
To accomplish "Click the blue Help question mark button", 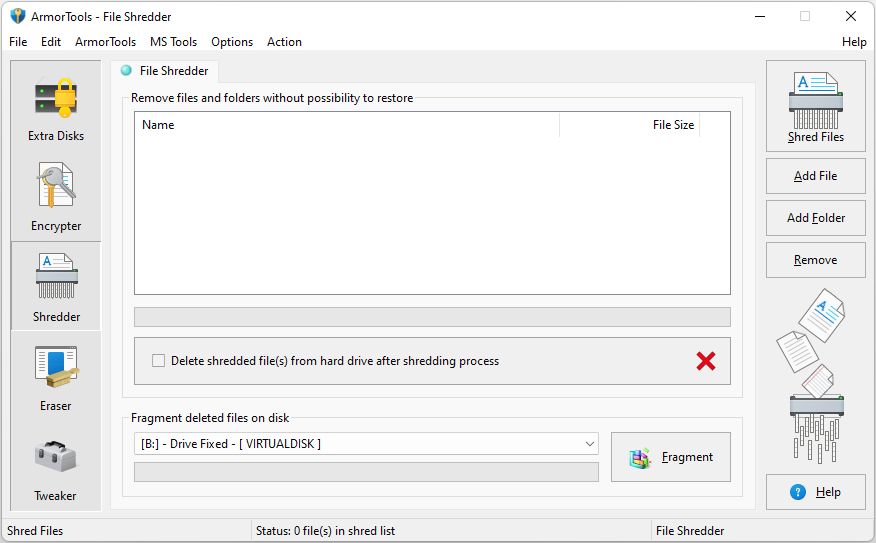I will pyautogui.click(x=815, y=492).
